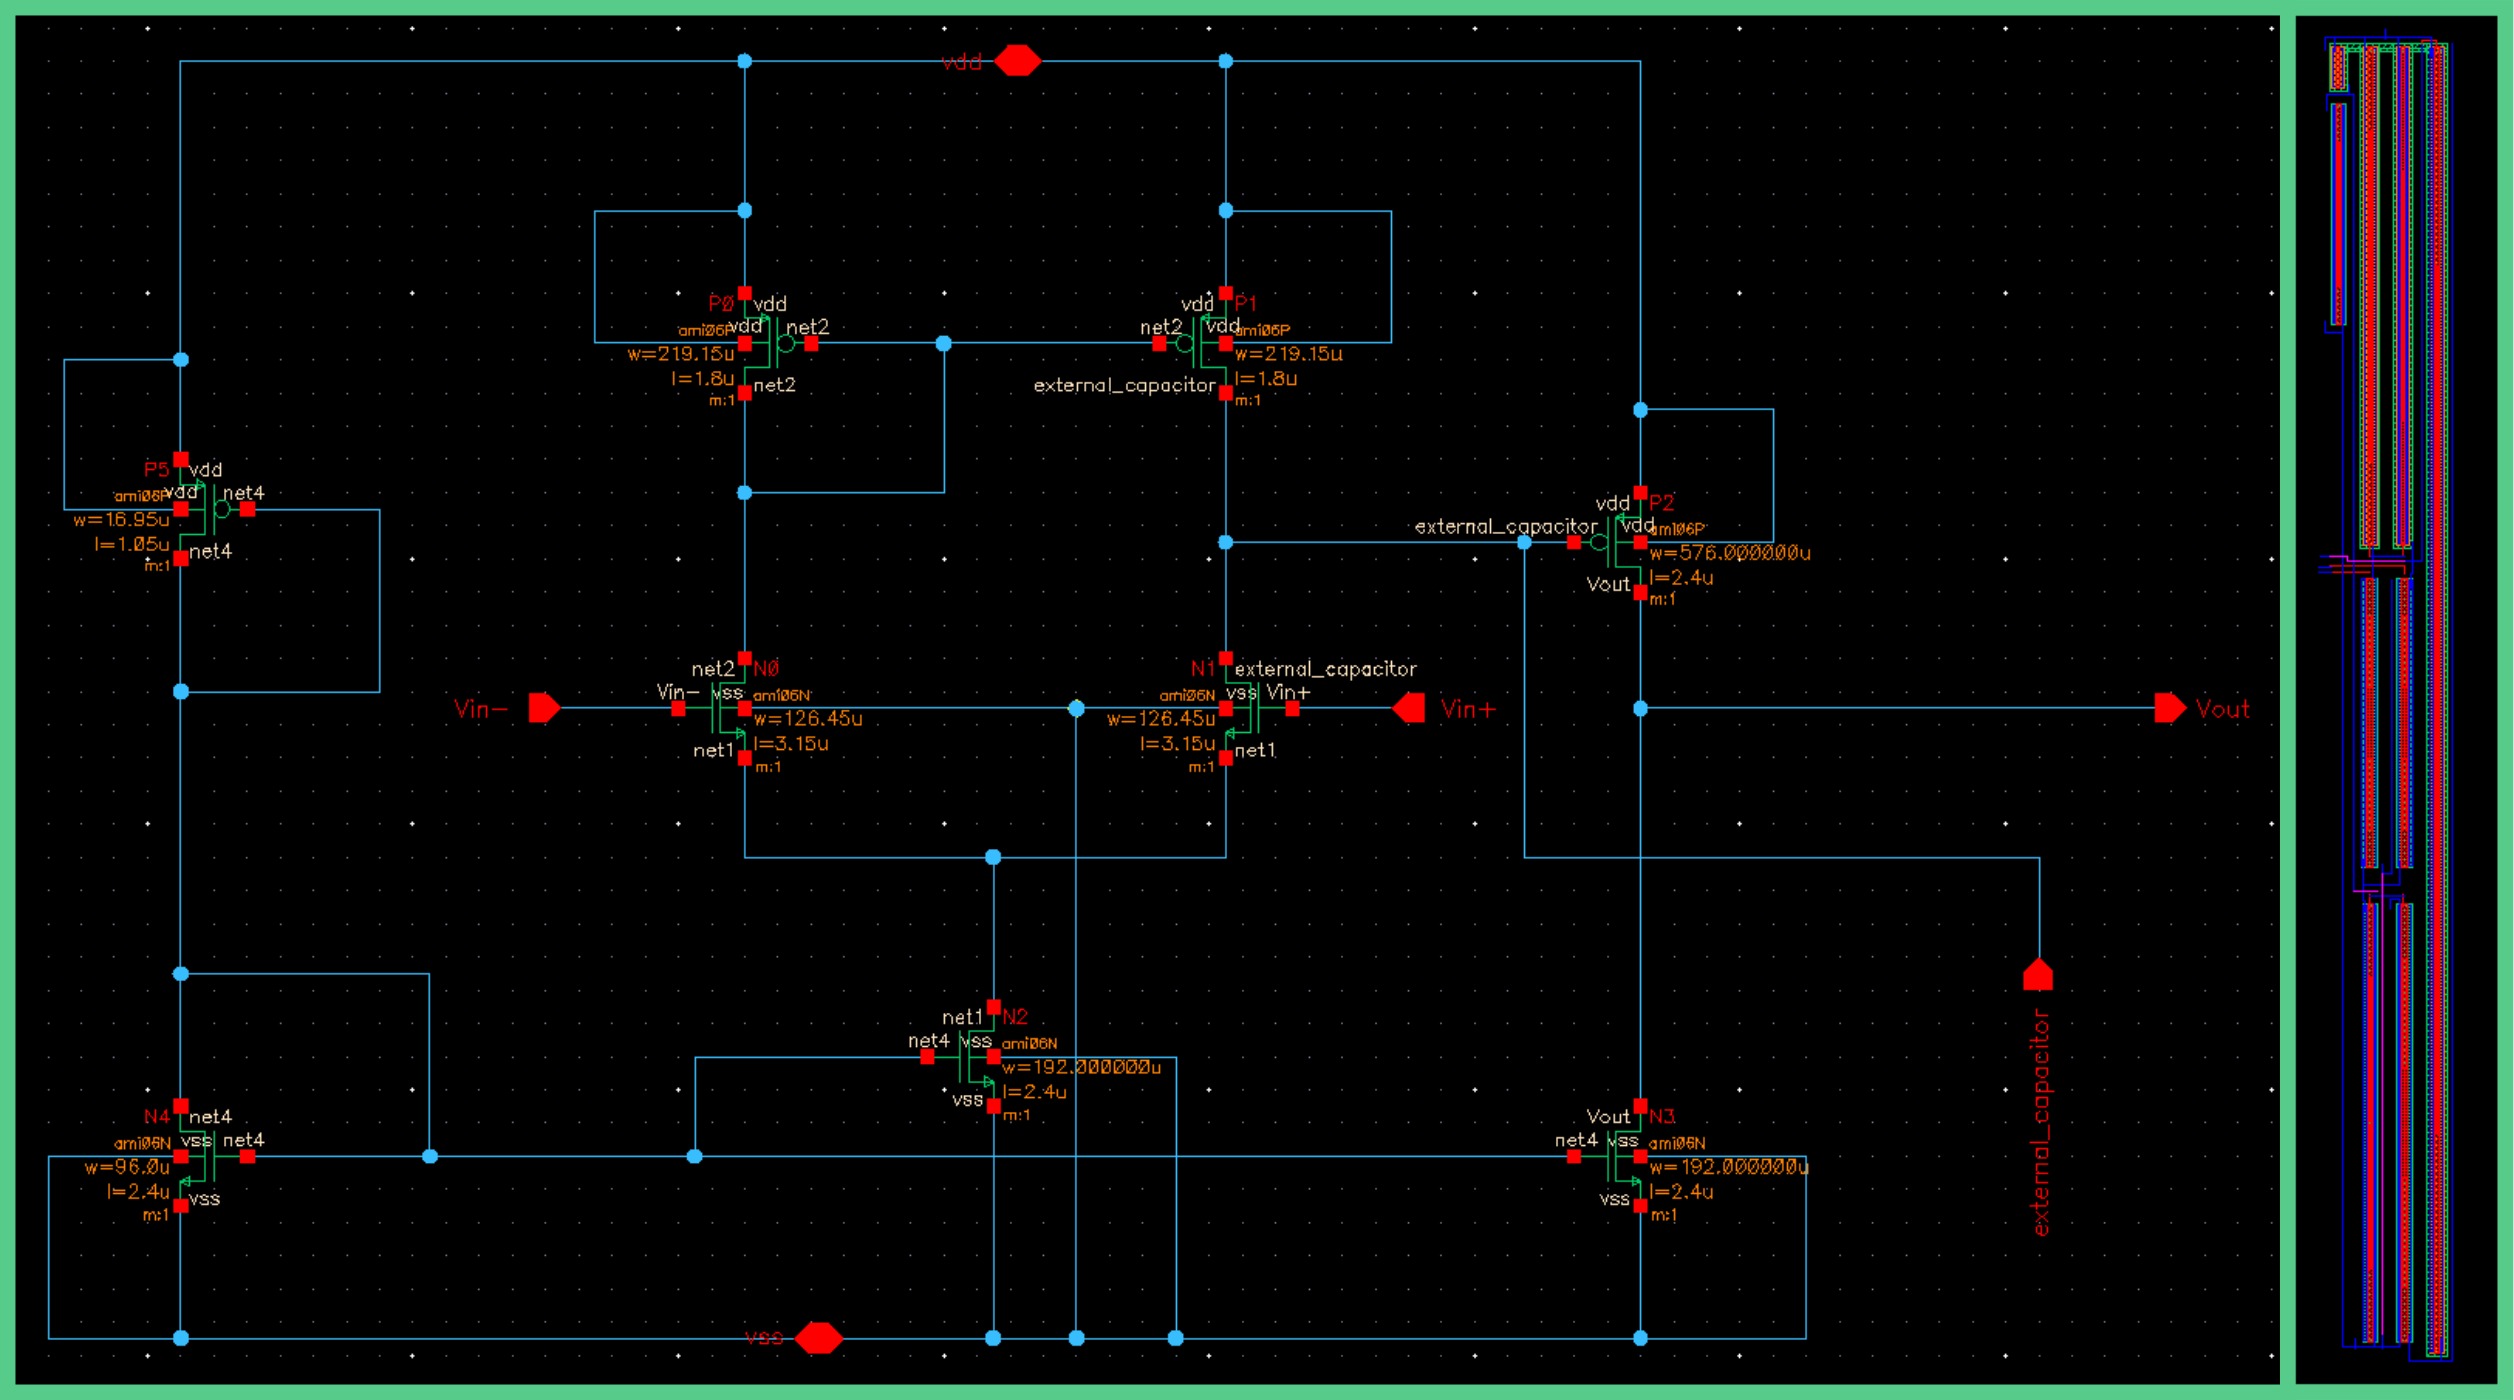Click the P1 instance name label
Screen dimensions: 2514x1400
[x=1246, y=303]
